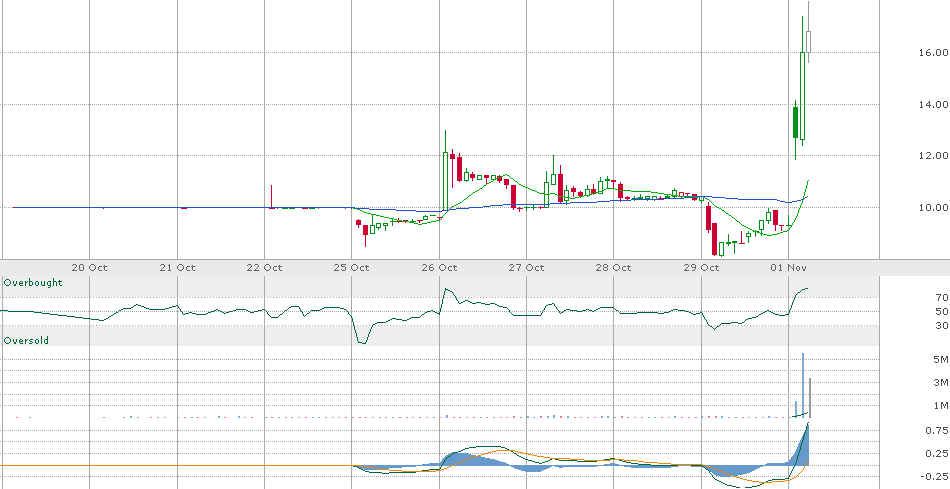Image resolution: width=950 pixels, height=489 pixels.
Task: Click the 16.00 price axis label
Action: pyautogui.click(x=933, y=53)
